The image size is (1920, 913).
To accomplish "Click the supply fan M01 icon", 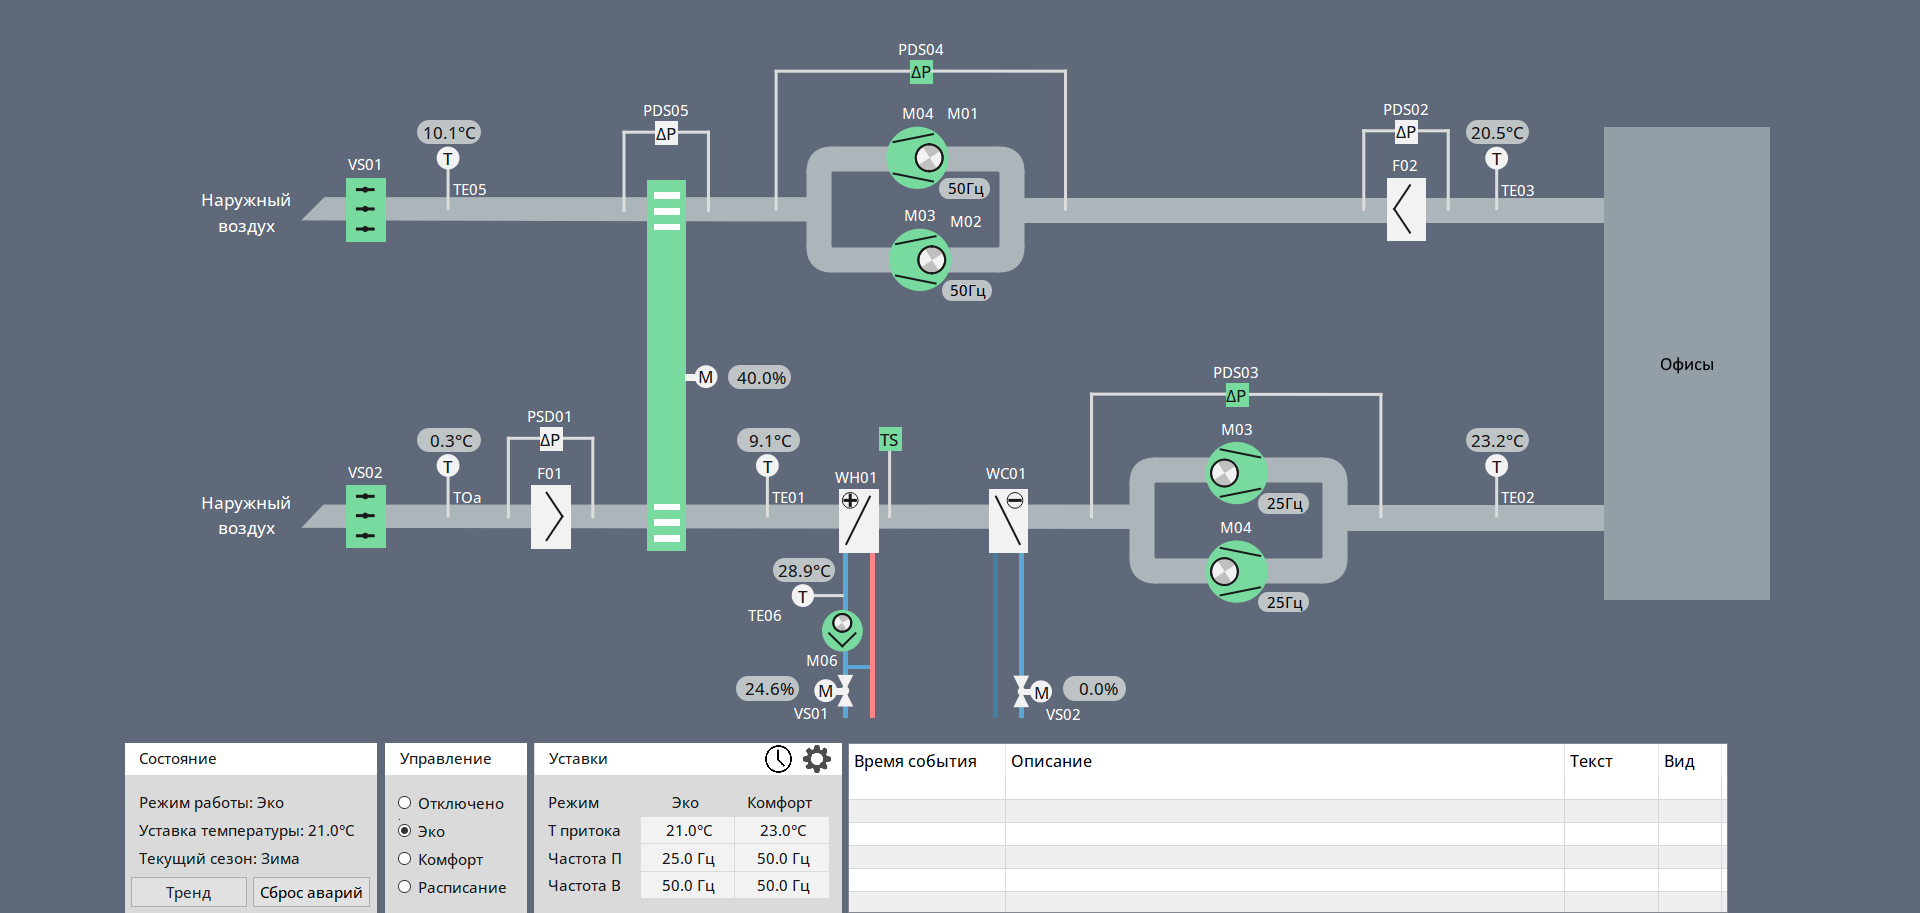I will coord(918,158).
